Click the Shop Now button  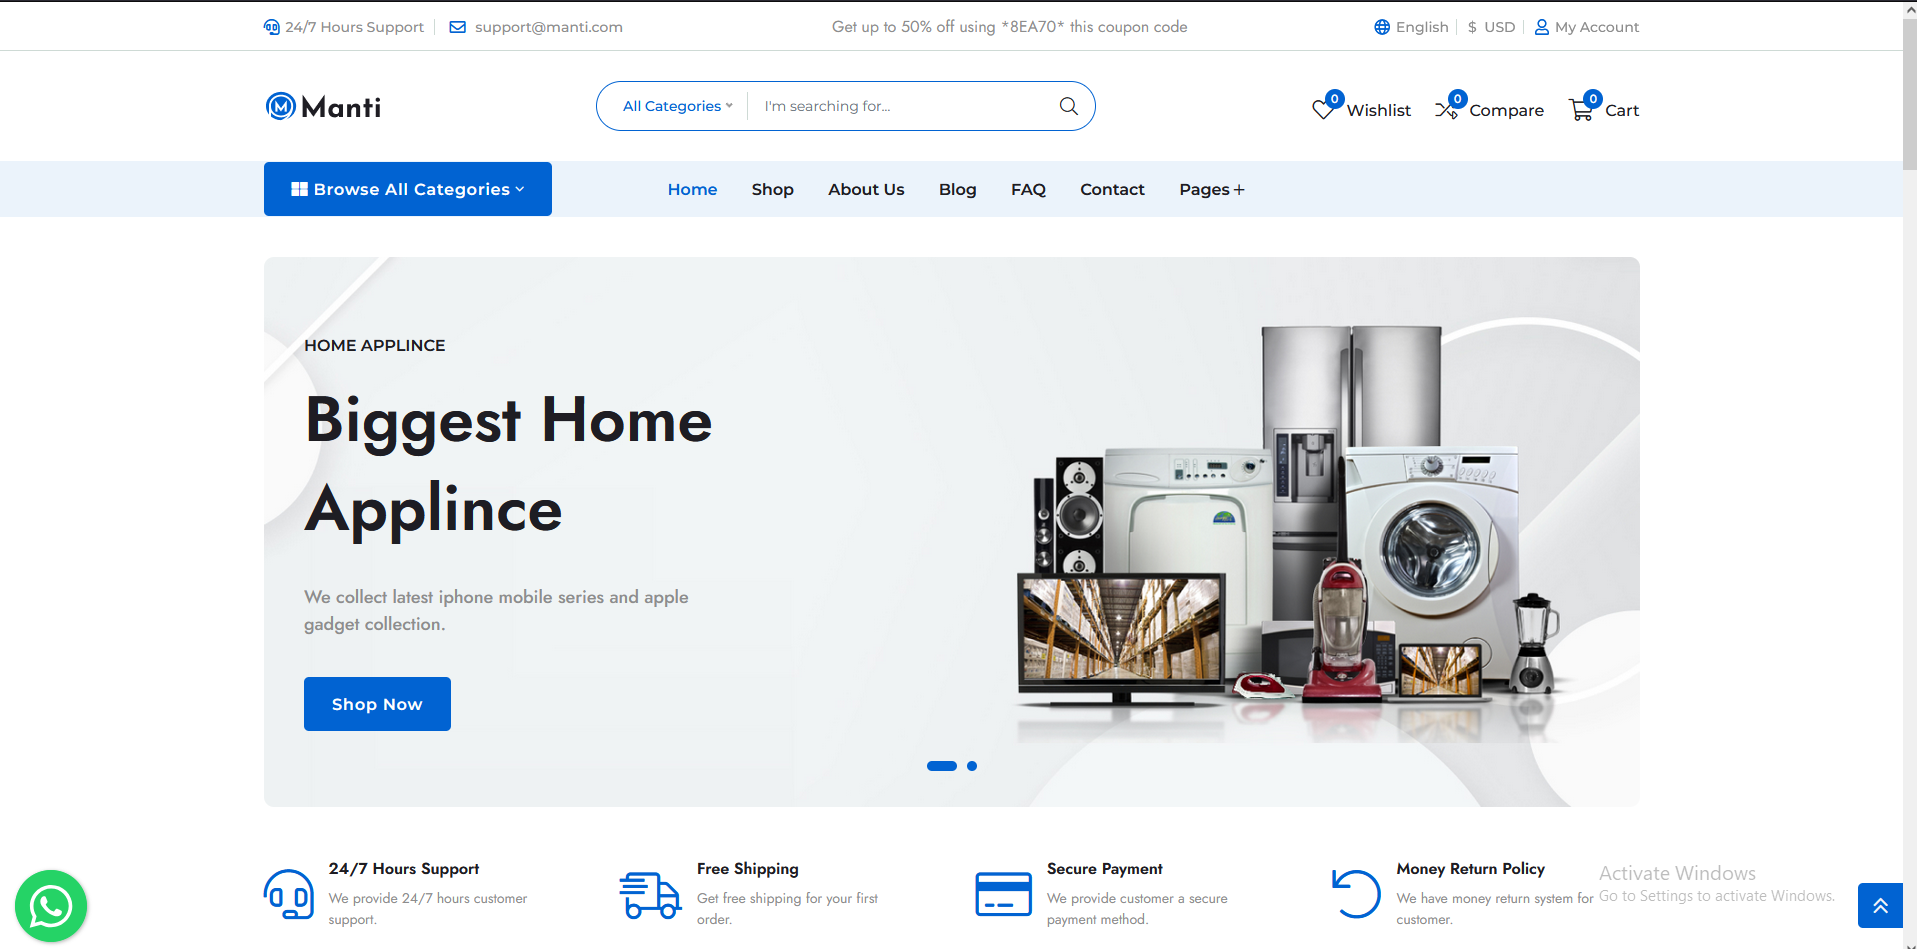point(377,704)
